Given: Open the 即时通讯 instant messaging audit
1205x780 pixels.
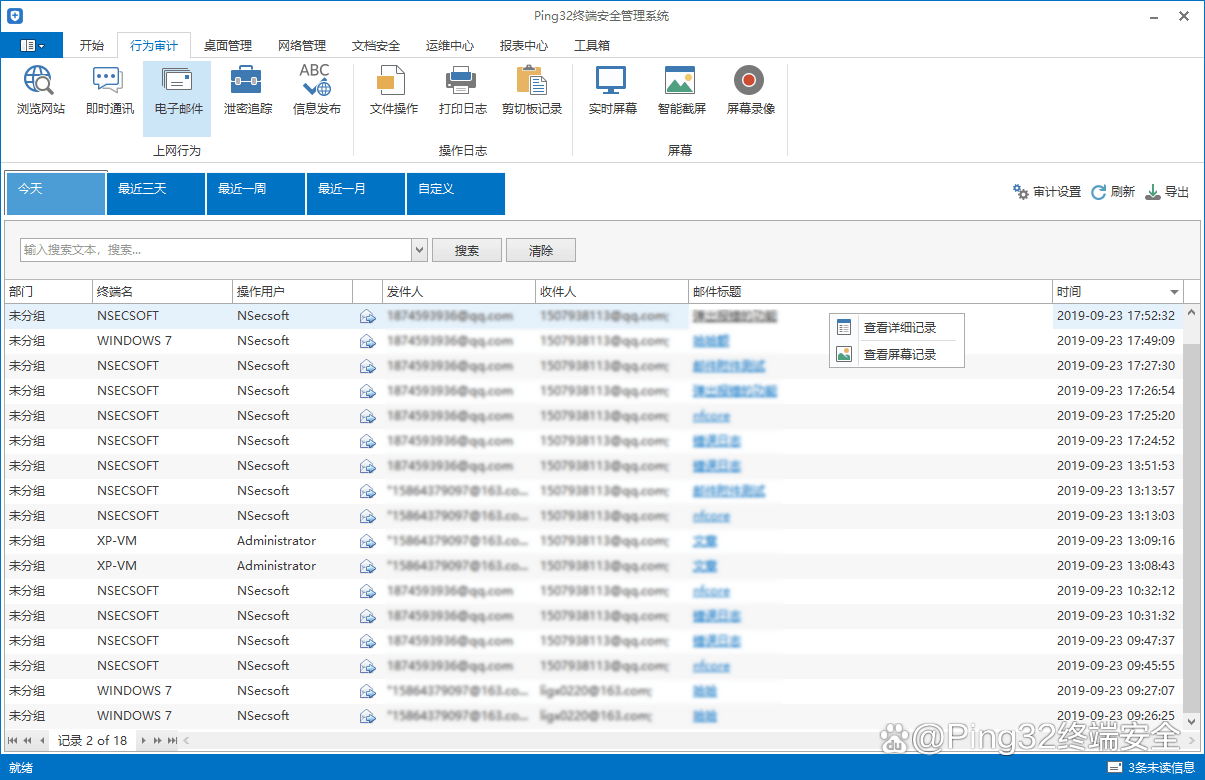Looking at the screenshot, I should 109,91.
